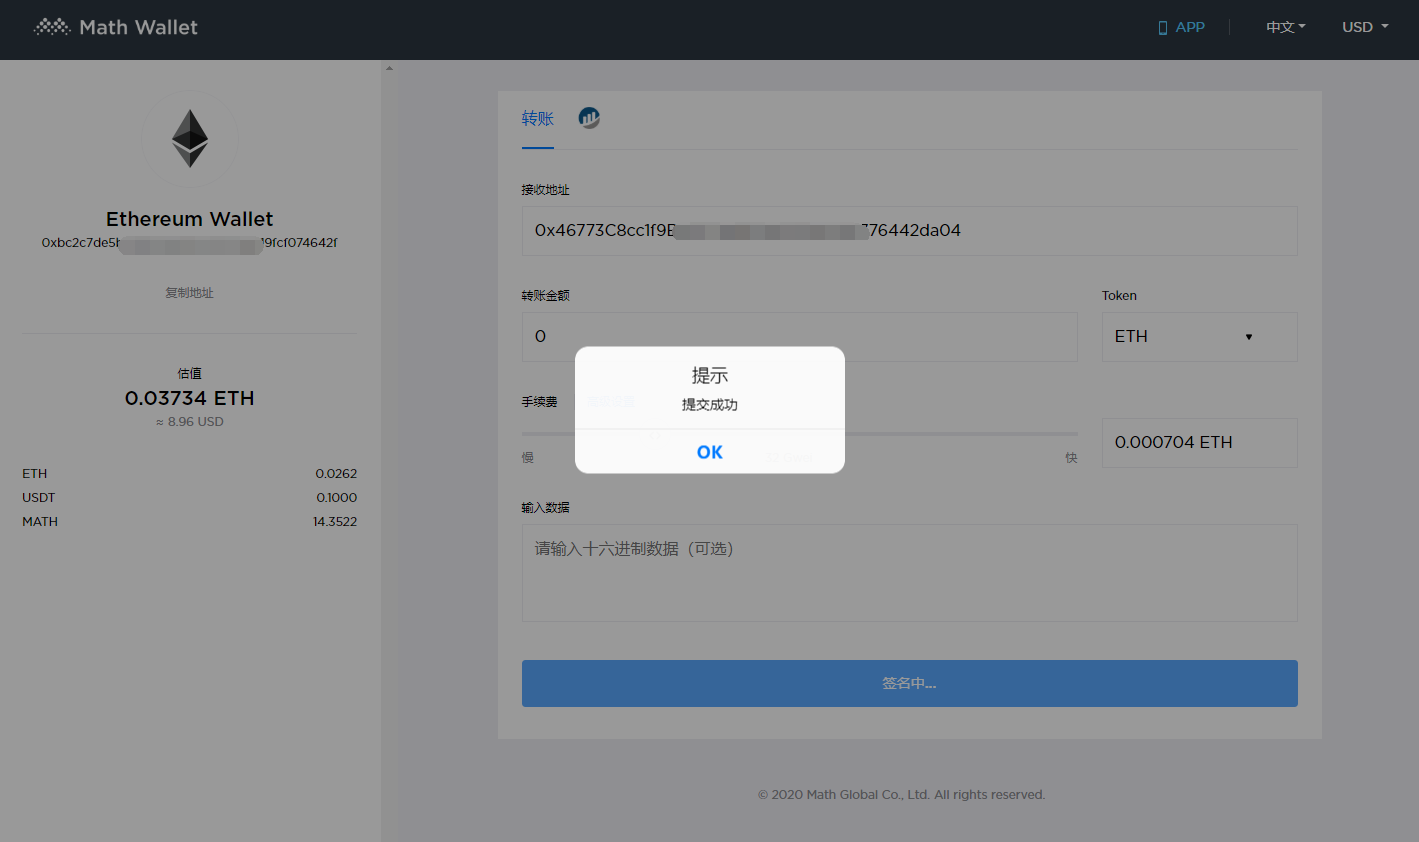Viewport: 1419px width, 842px height.
Task: Click the 慢 slow label on fee slider
Action: point(528,458)
